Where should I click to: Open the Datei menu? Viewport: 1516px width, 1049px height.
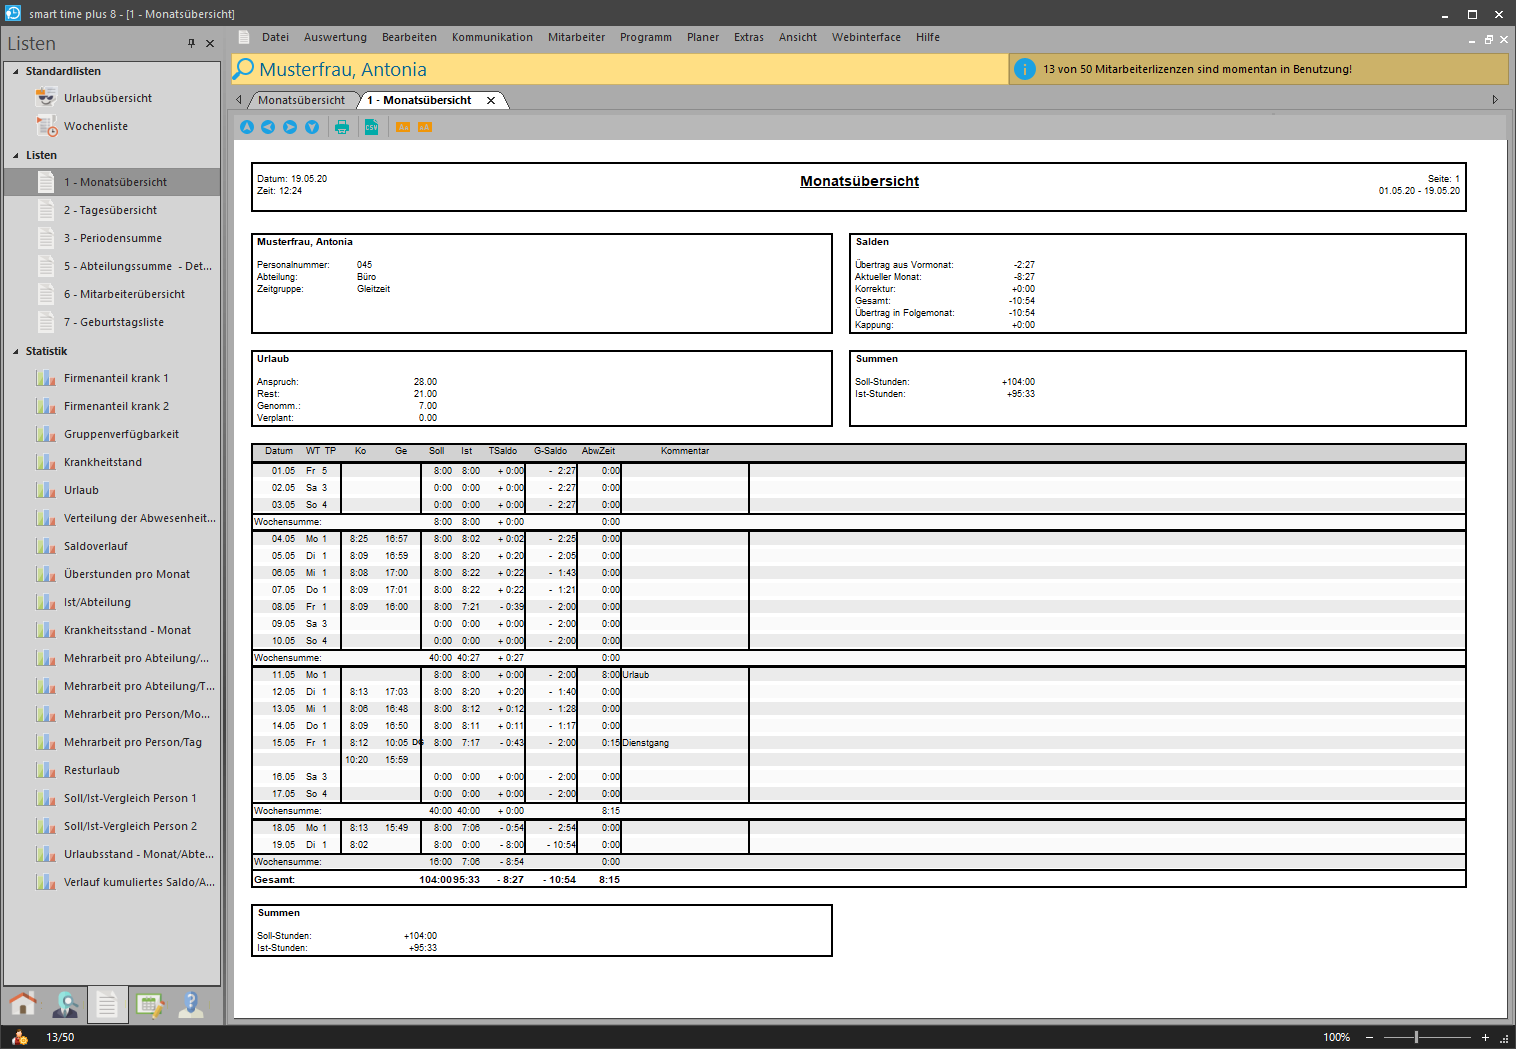pyautogui.click(x=275, y=37)
